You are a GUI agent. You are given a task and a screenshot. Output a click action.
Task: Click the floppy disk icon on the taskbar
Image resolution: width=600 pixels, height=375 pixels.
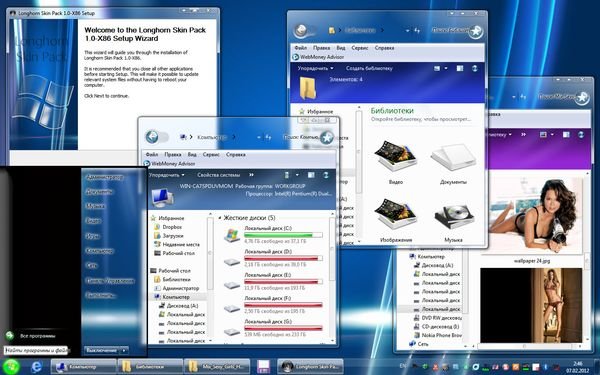click(263, 367)
